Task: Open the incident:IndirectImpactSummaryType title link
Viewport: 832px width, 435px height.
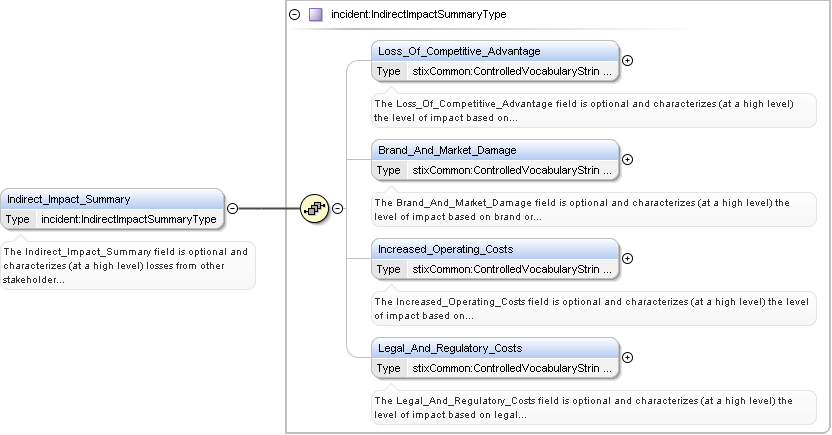Action: 418,15
